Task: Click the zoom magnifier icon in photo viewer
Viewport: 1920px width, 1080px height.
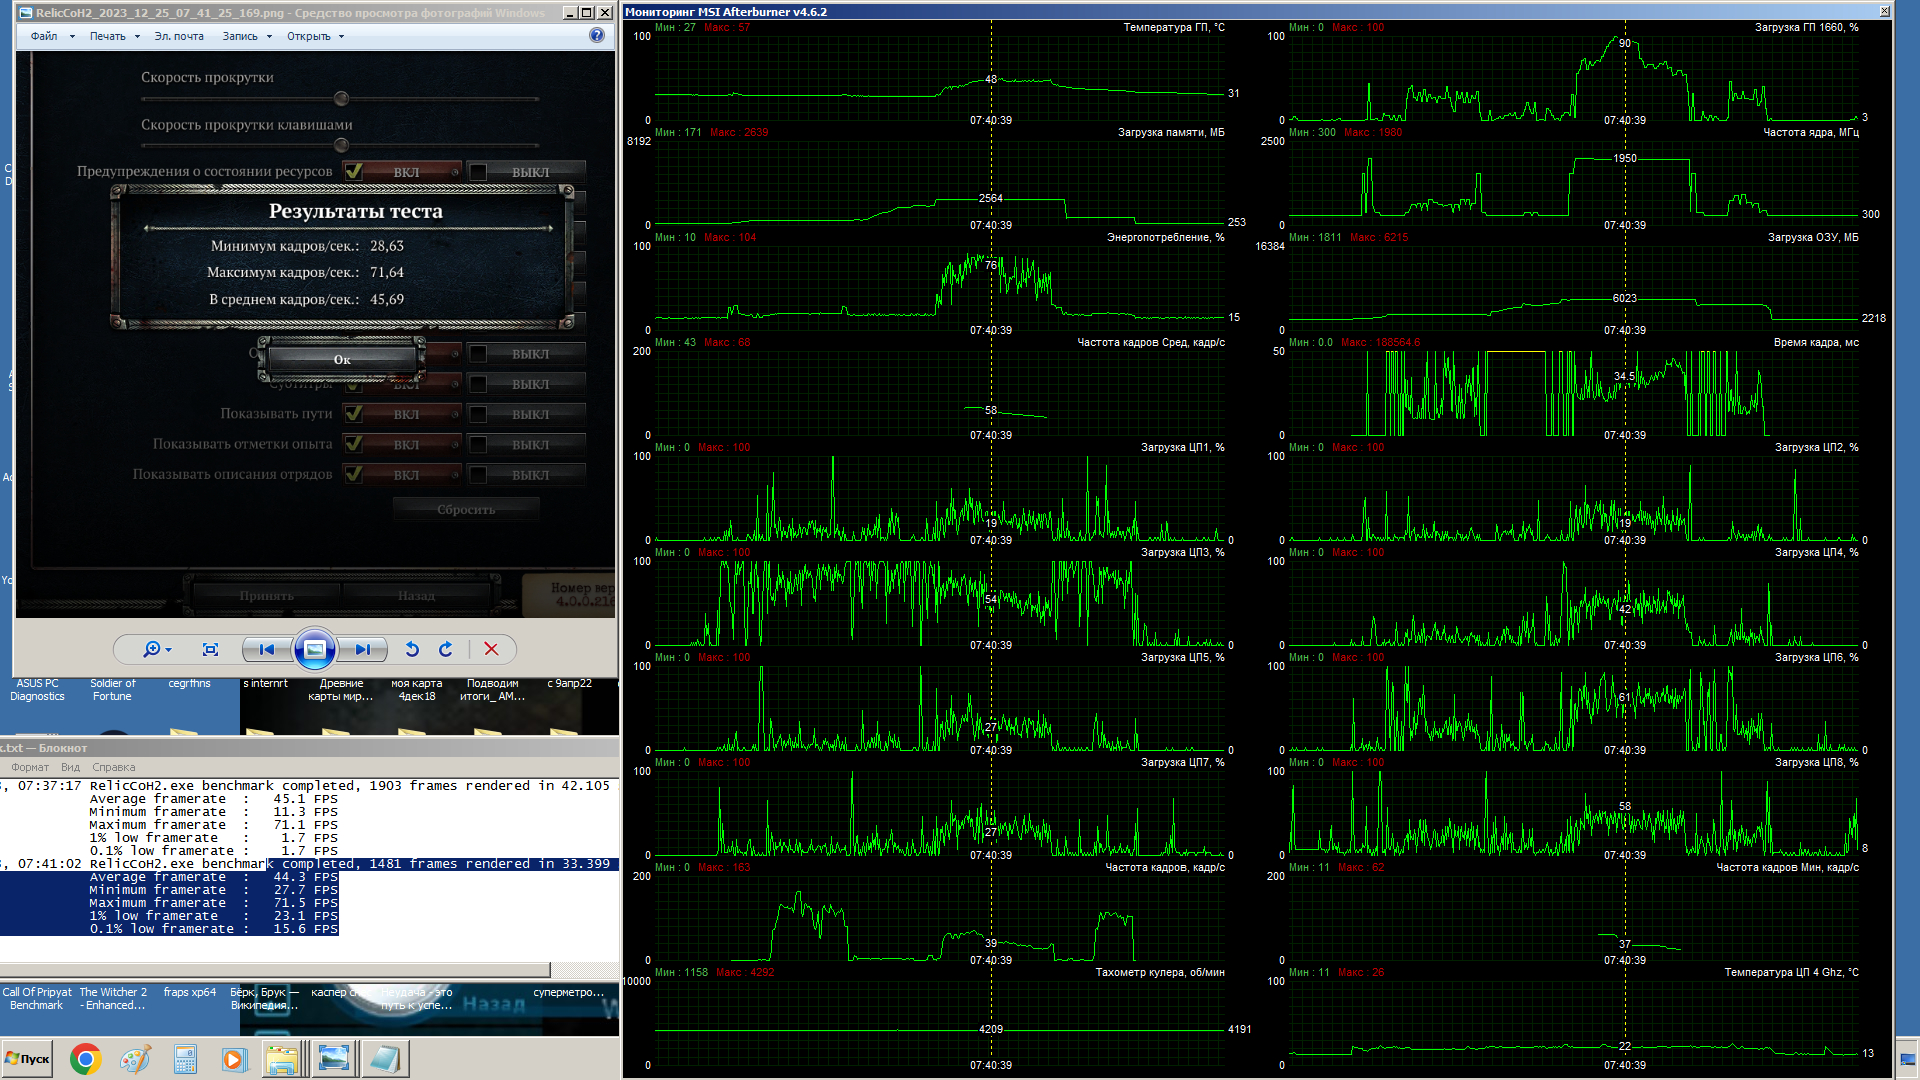Action: tap(152, 649)
